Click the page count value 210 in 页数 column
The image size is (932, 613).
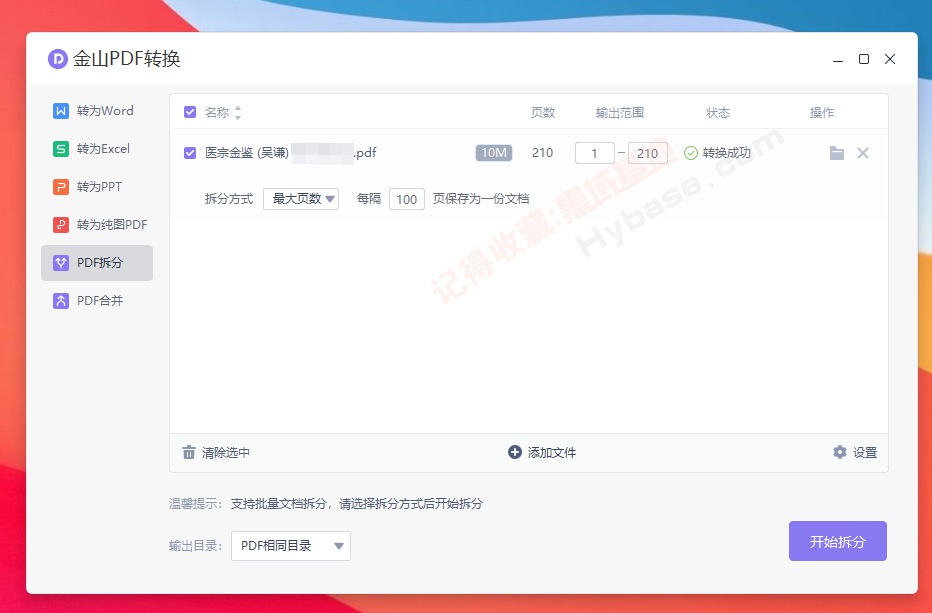point(543,153)
